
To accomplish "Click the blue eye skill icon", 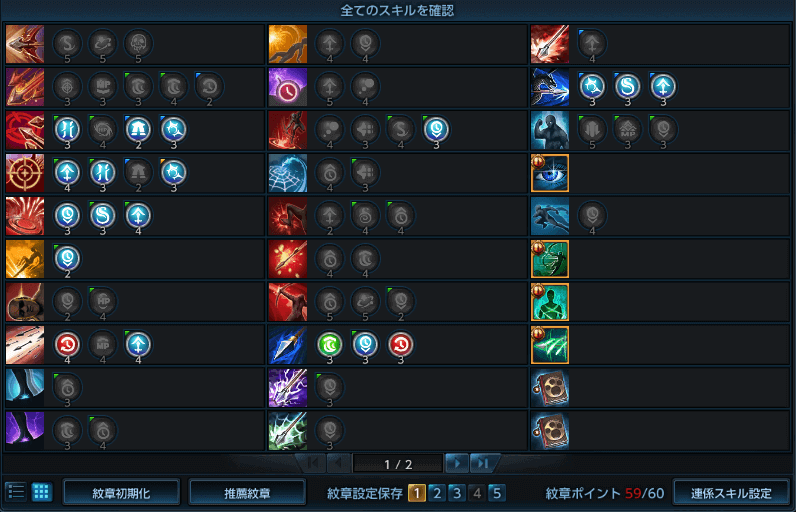I will click(x=550, y=173).
